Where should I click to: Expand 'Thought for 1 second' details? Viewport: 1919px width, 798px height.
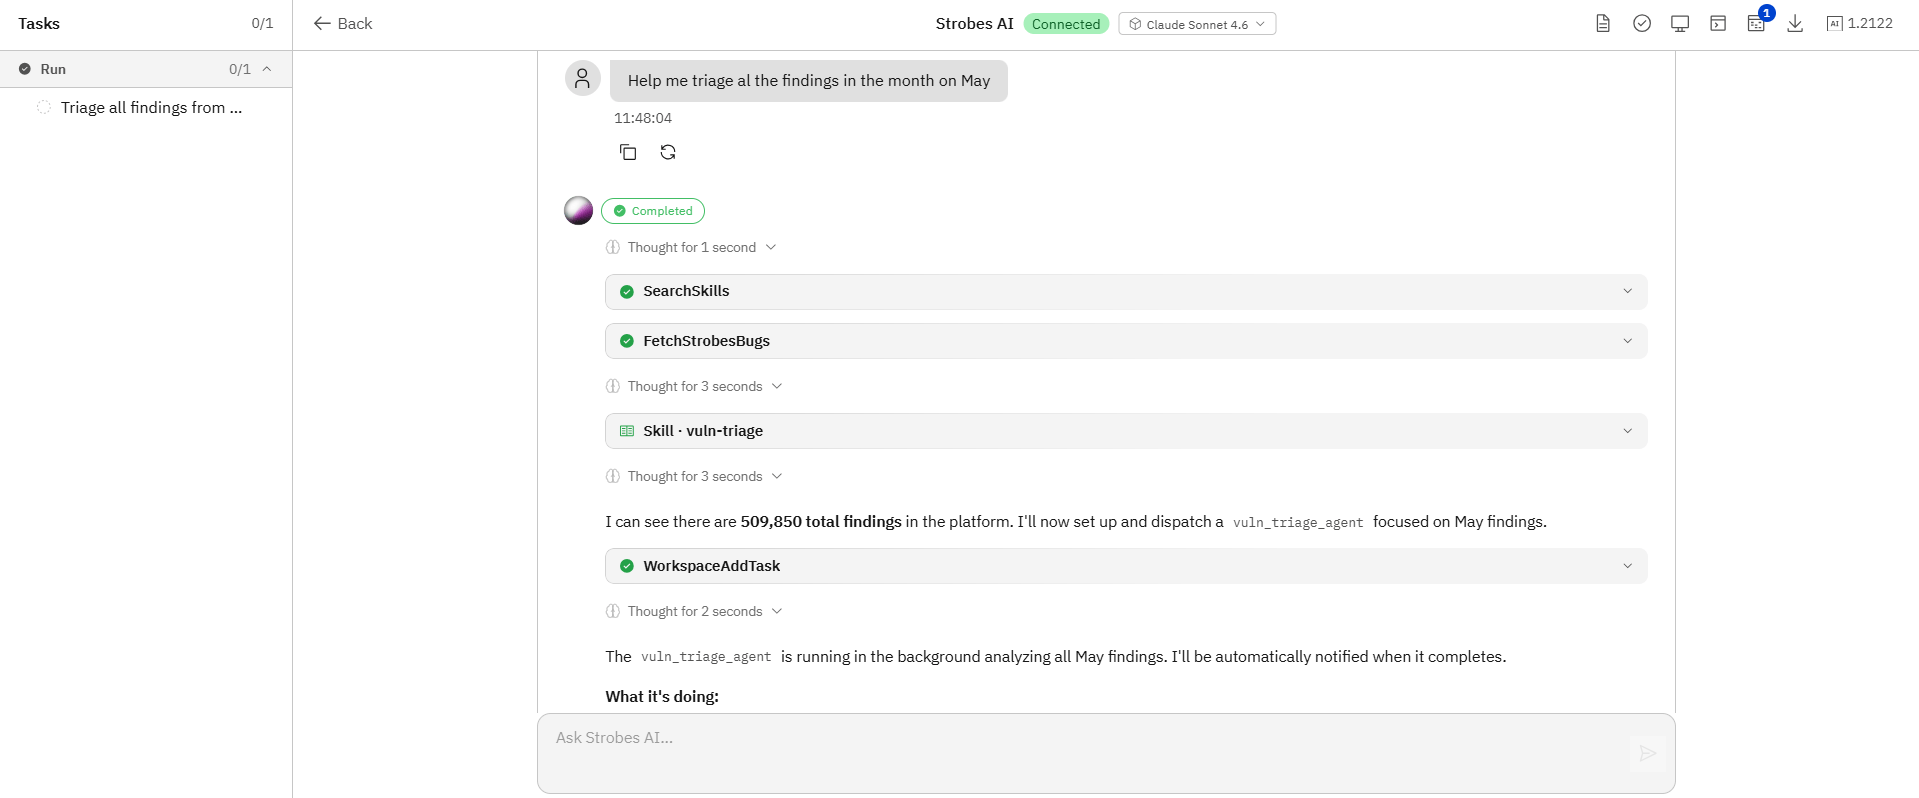[x=691, y=247]
